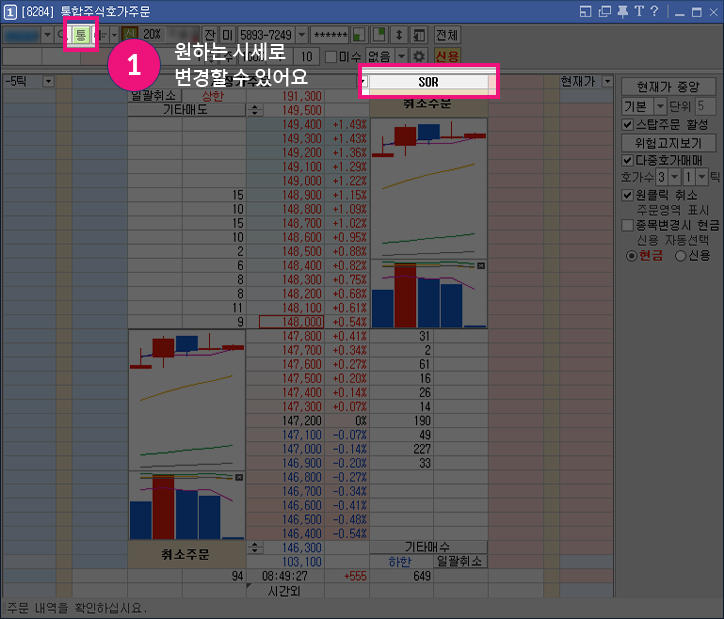Screen dimensions: 724x619
Task: Click the settings gear icon in toolbar
Action: tap(420, 56)
